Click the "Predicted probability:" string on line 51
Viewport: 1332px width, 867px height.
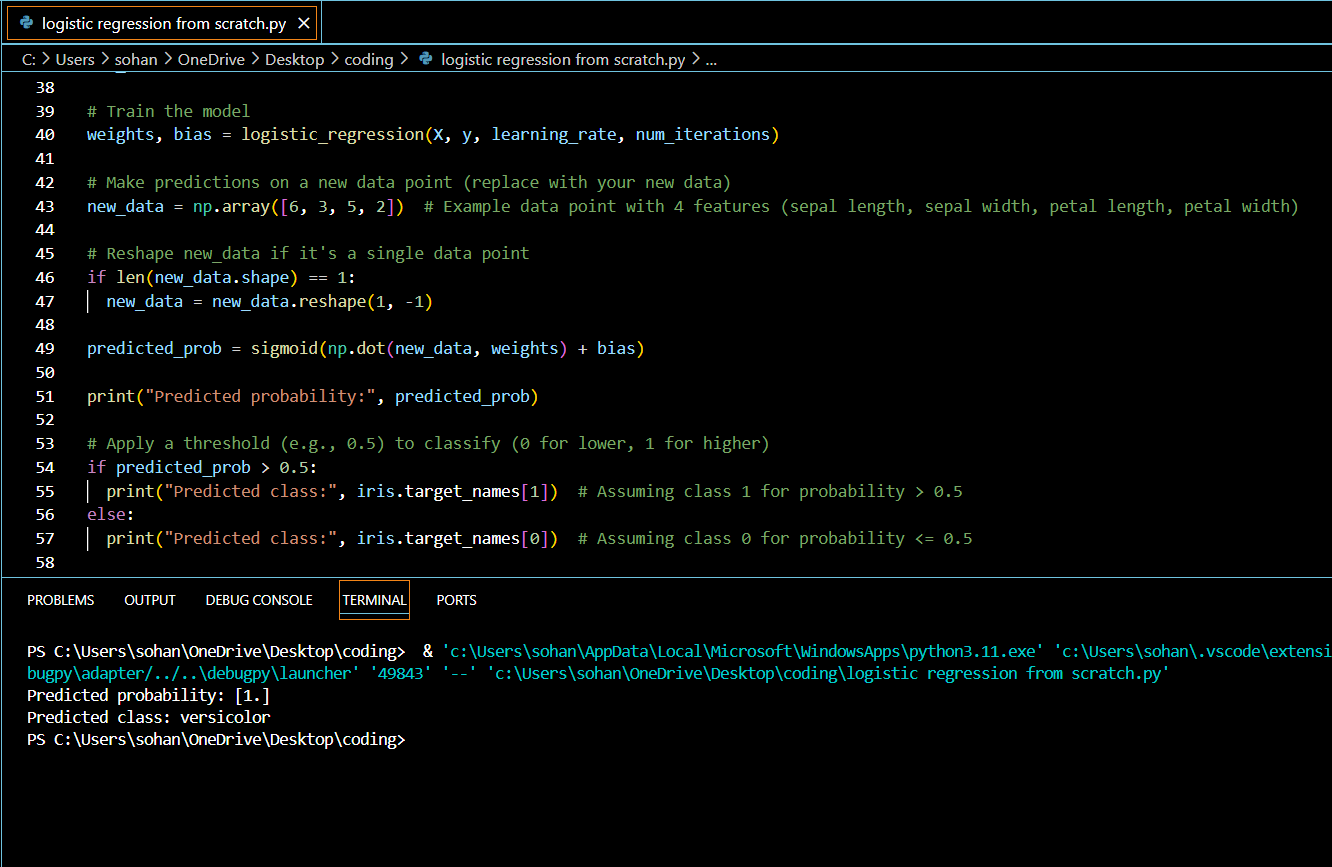click(x=260, y=396)
